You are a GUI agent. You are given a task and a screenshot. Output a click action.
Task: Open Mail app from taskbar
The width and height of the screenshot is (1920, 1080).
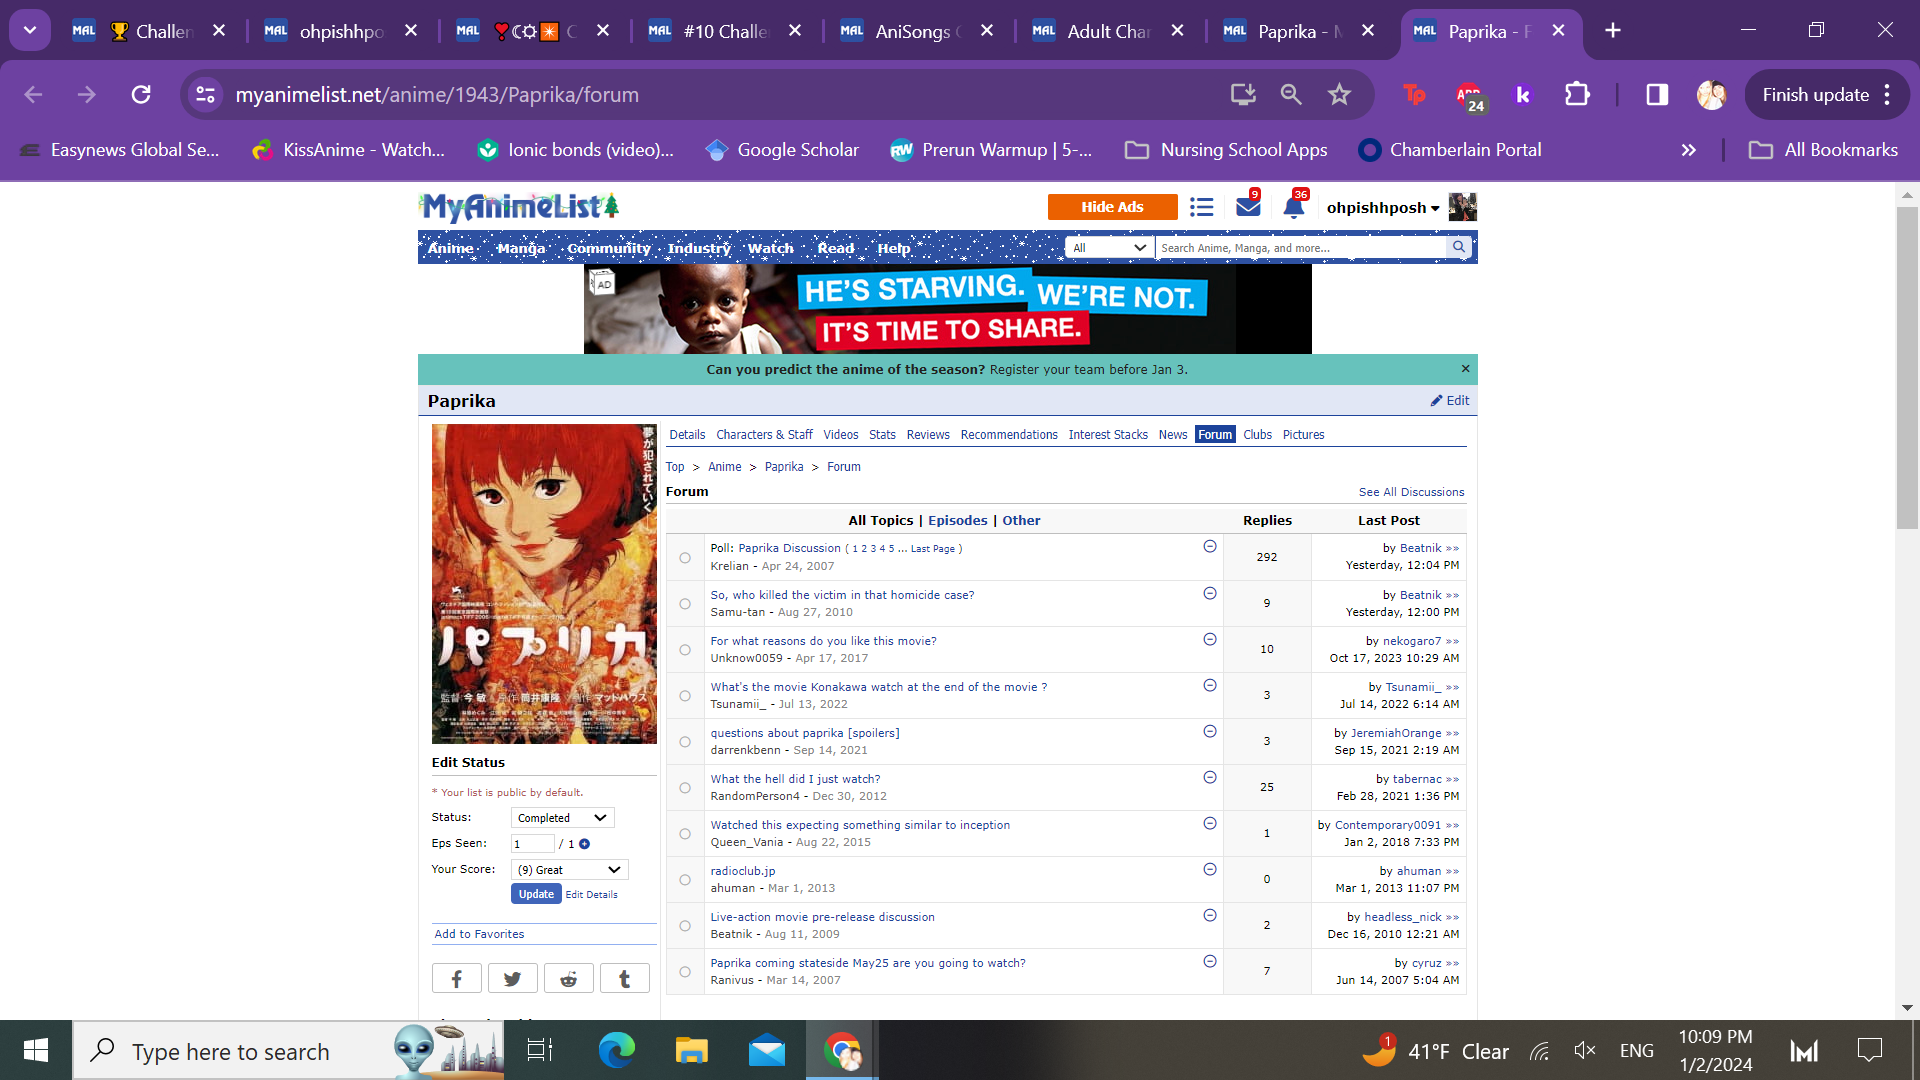(767, 1050)
